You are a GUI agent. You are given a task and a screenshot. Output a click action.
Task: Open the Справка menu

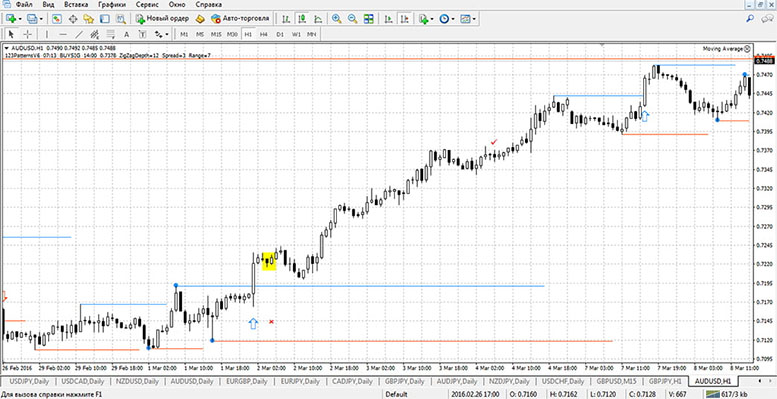(x=209, y=4)
